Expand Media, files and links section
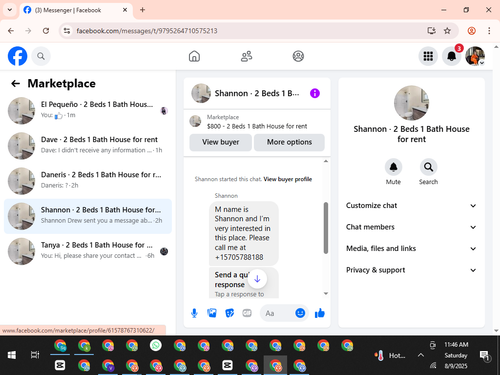500x375 pixels. 411,248
